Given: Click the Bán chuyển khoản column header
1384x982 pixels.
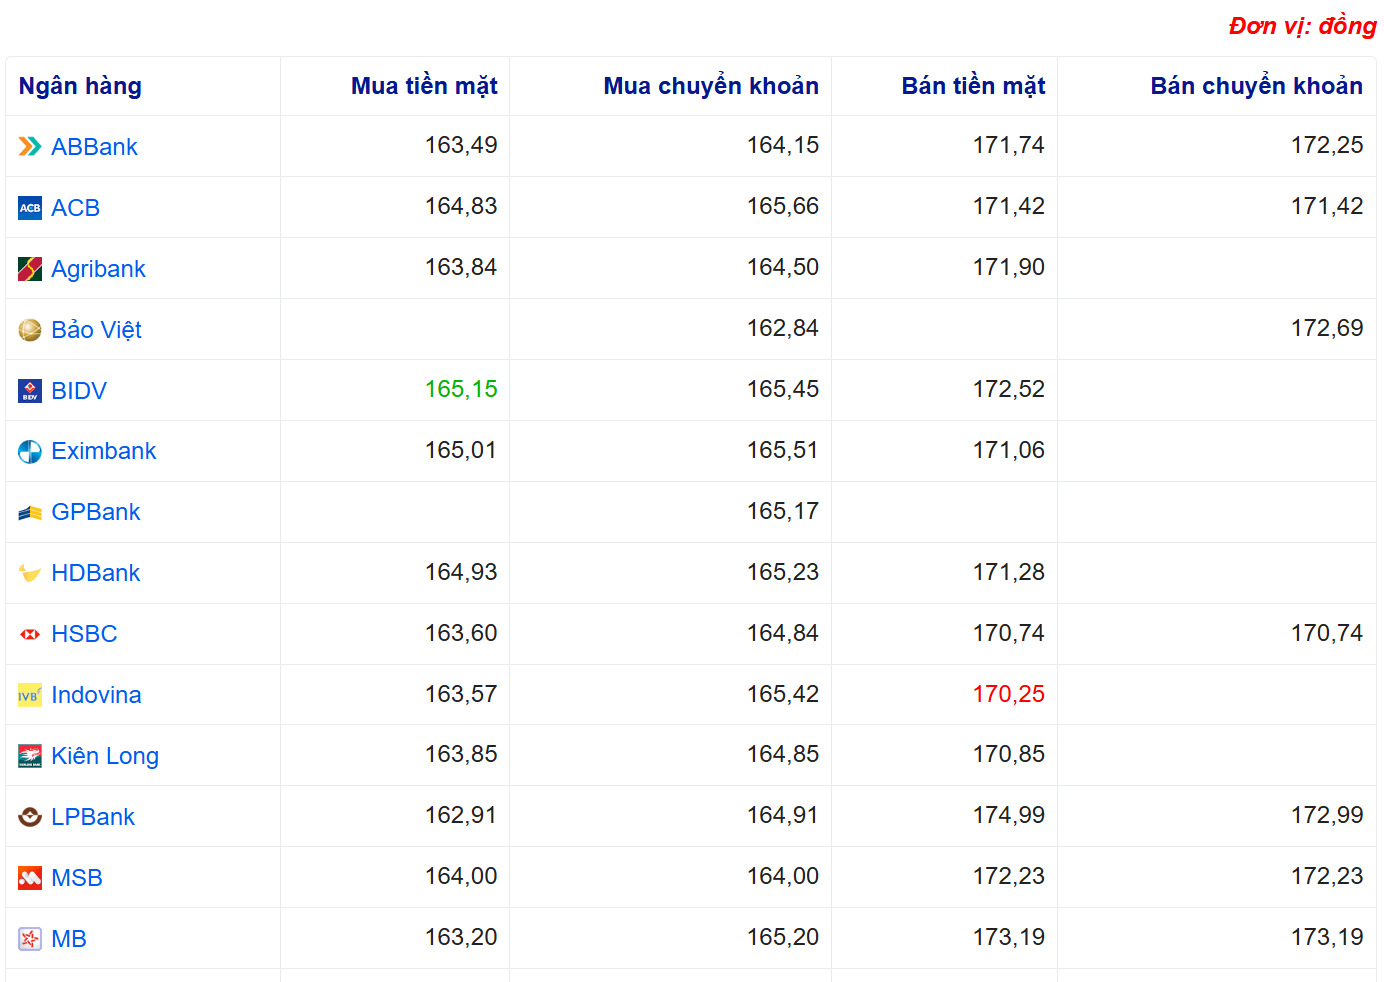Looking at the screenshot, I should coord(1256,86).
